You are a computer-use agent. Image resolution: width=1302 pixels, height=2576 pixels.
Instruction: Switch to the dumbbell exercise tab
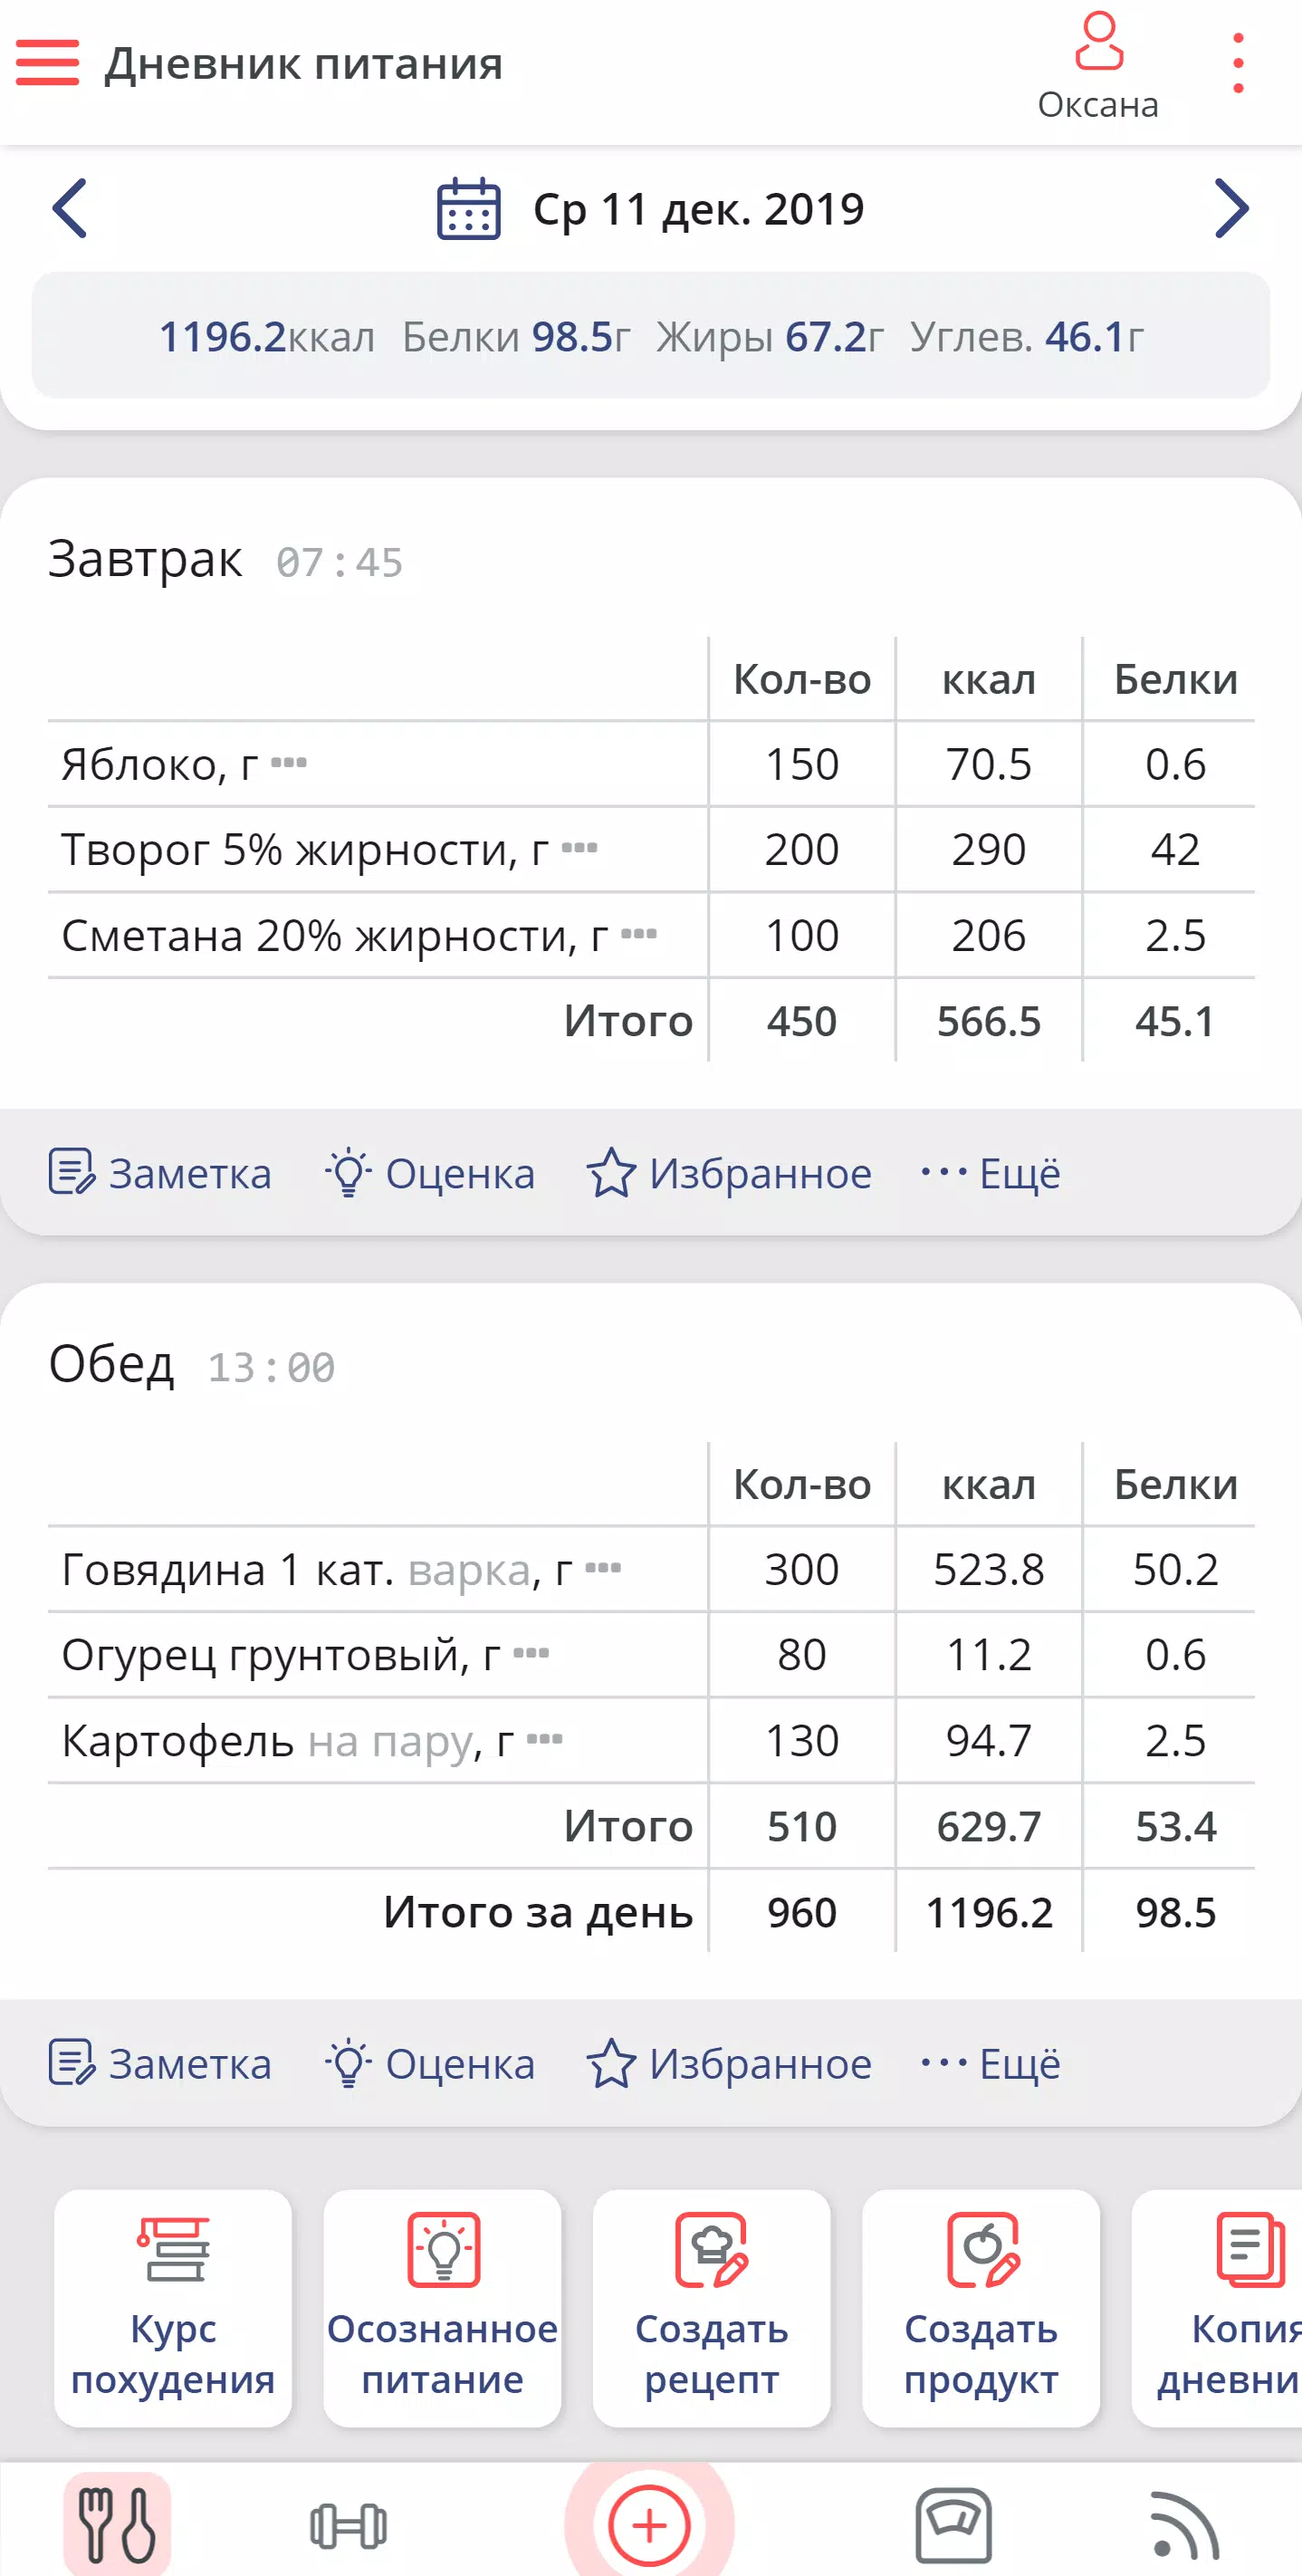[x=348, y=2525]
